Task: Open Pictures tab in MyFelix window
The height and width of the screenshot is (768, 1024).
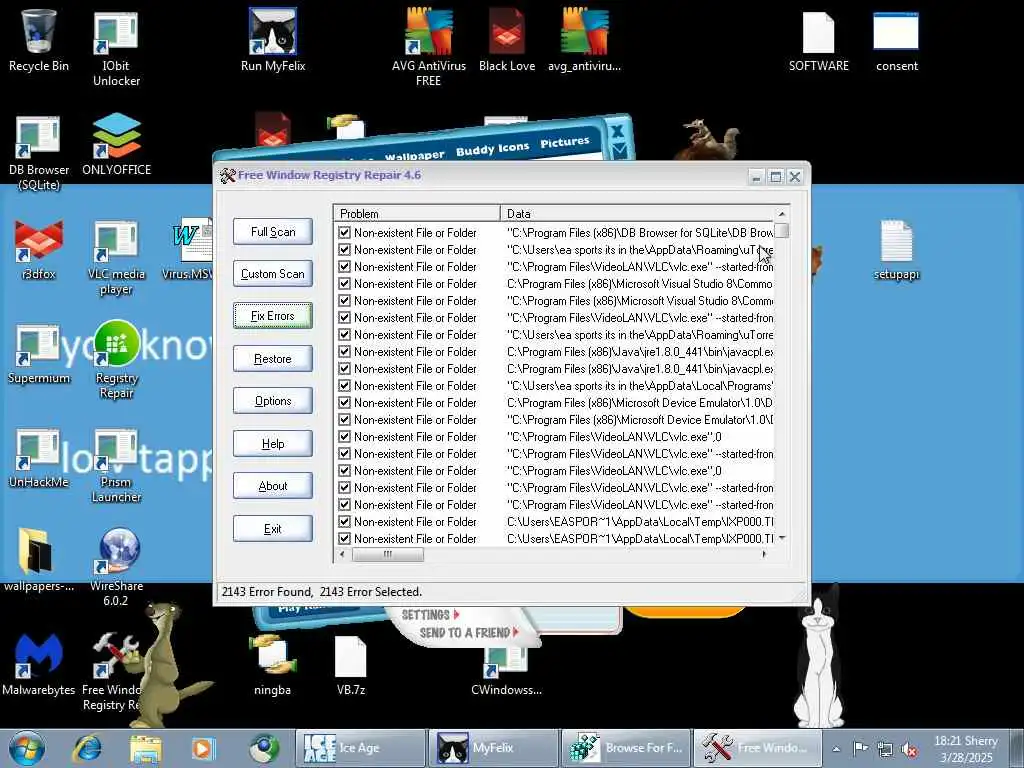Action: pyautogui.click(x=565, y=142)
